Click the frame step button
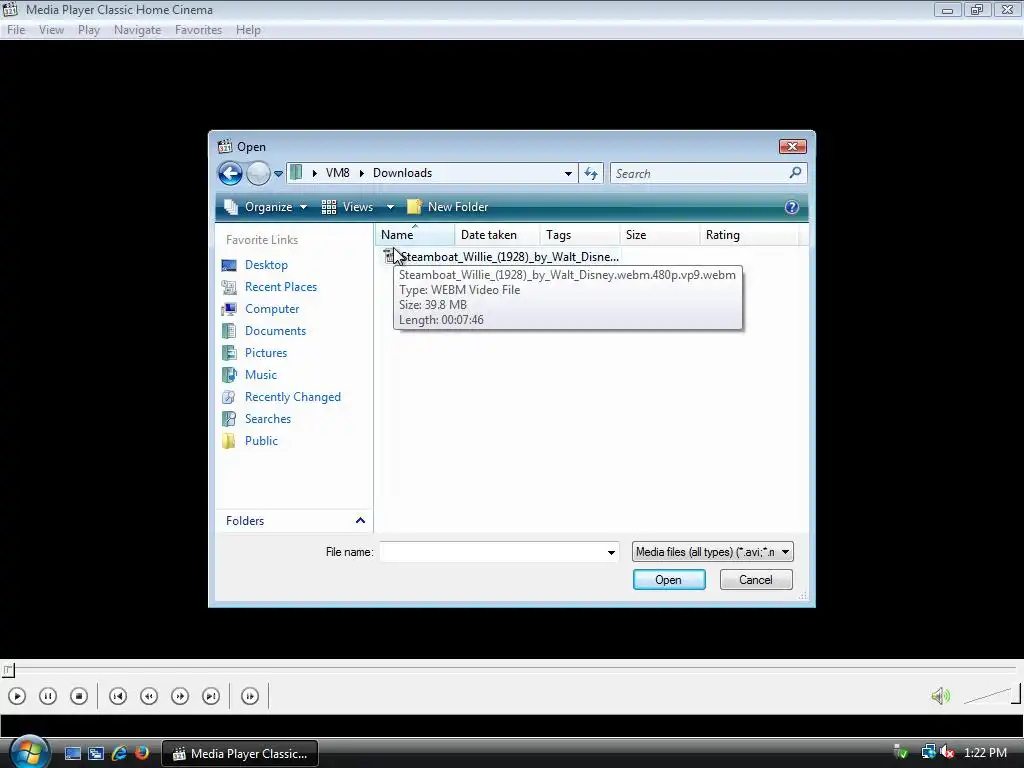Image resolution: width=1024 pixels, height=768 pixels. (x=250, y=696)
